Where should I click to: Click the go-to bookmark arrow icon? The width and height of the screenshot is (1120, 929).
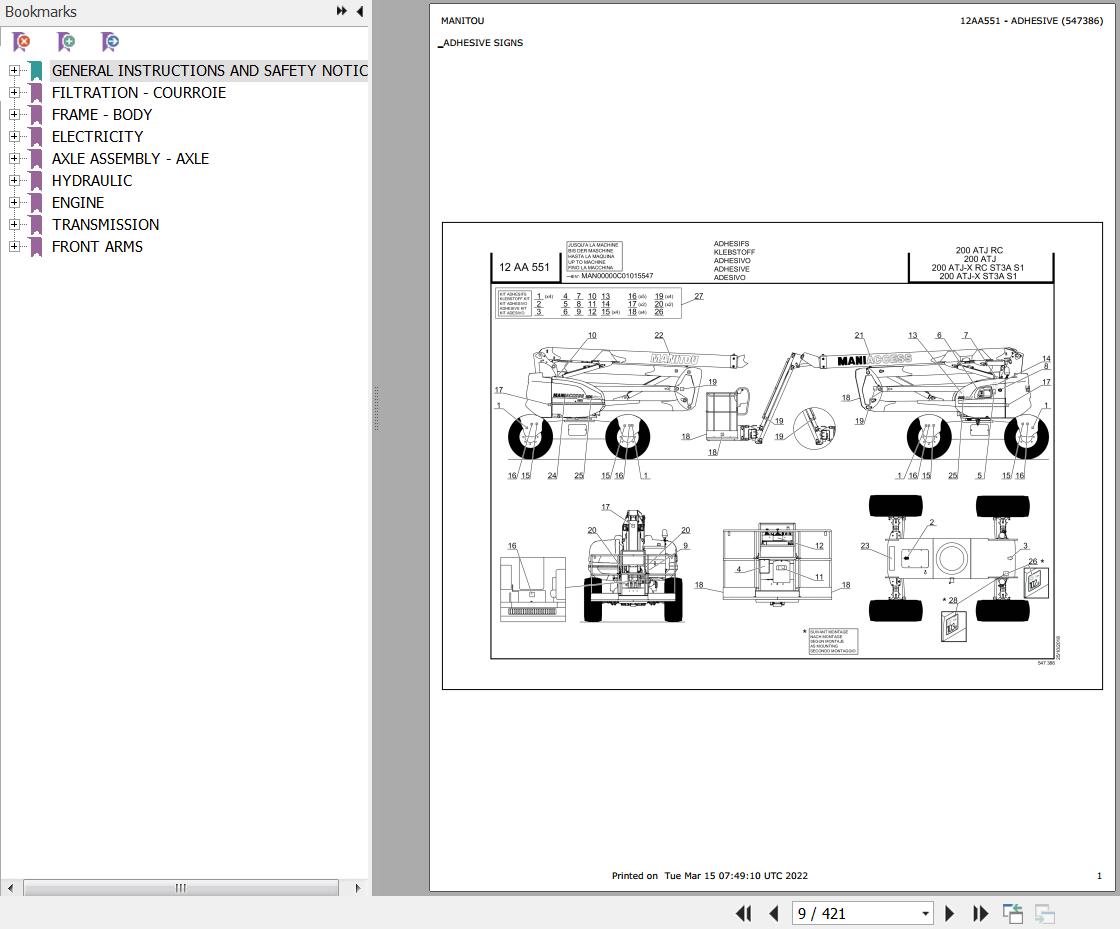[x=110, y=42]
